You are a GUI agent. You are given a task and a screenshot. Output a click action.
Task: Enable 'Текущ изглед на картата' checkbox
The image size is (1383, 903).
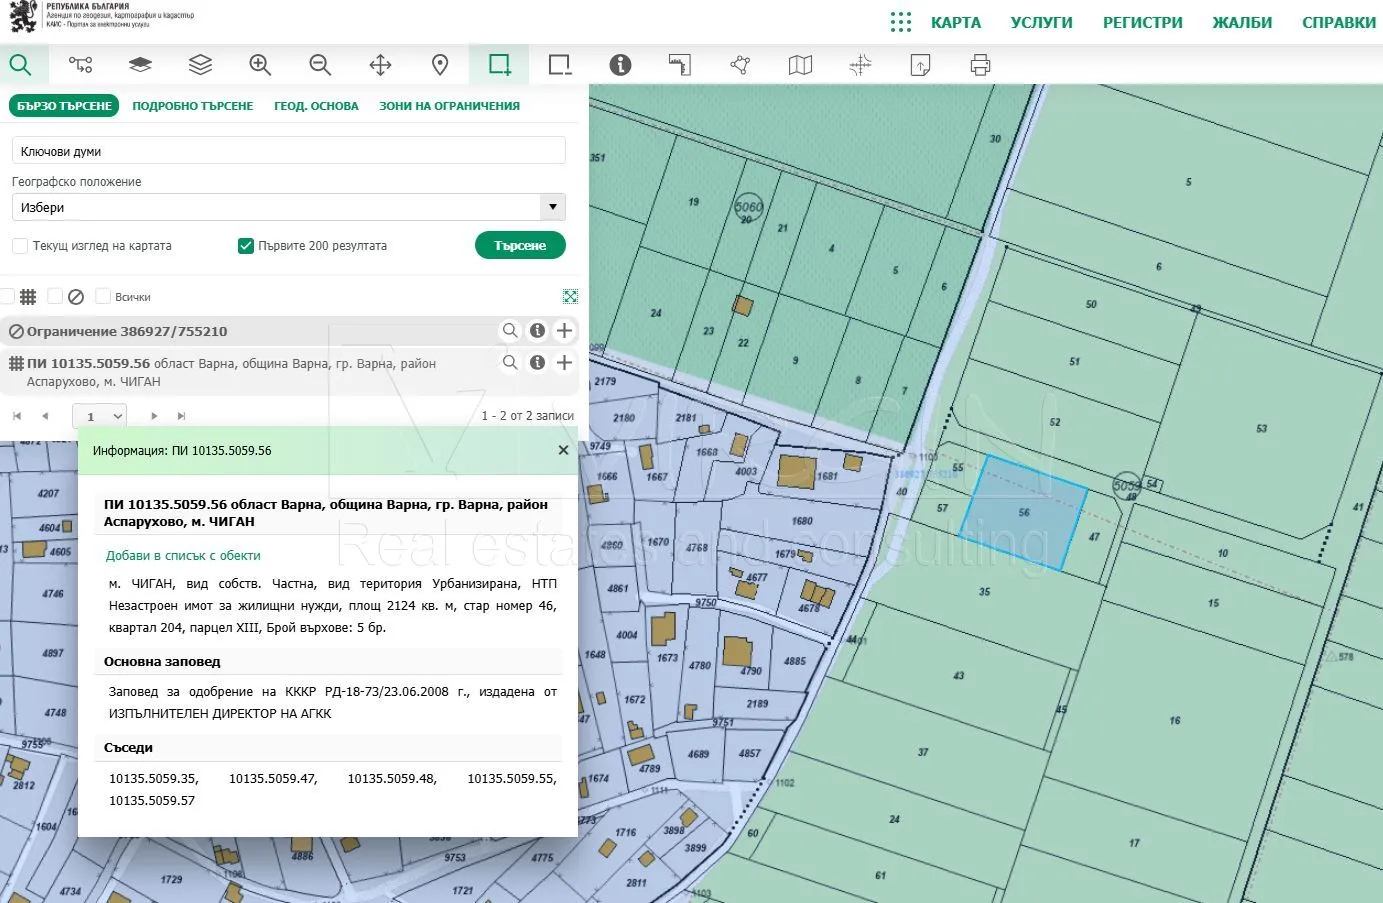point(20,246)
